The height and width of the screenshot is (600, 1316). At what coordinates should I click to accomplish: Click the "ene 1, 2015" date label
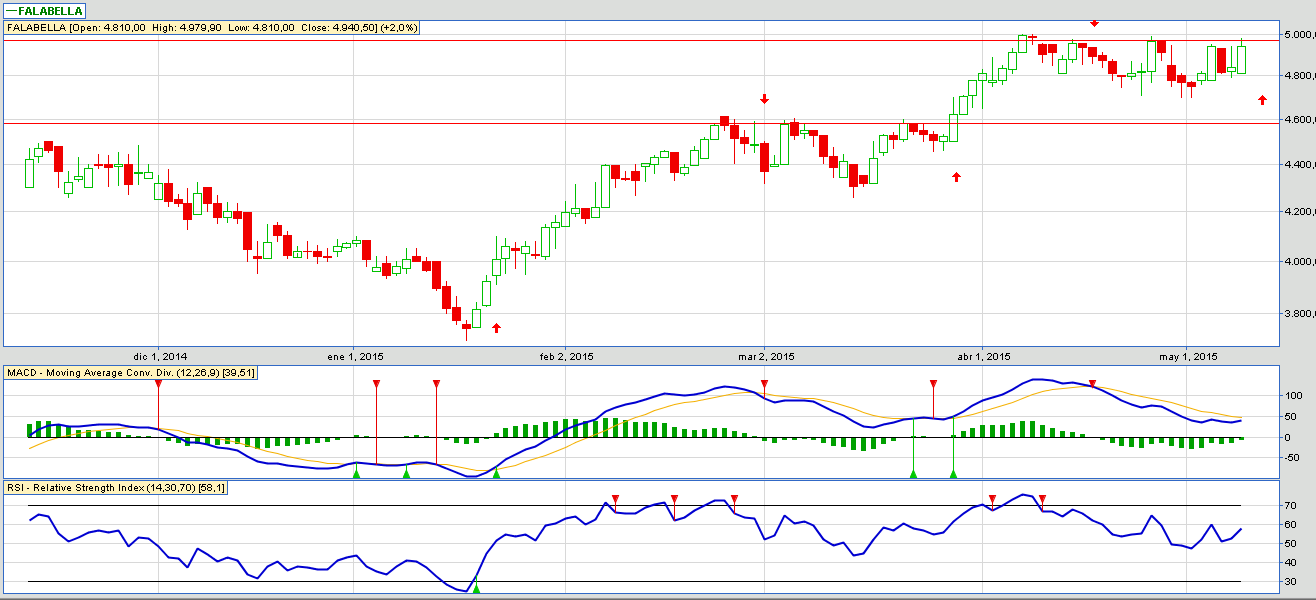(356, 356)
